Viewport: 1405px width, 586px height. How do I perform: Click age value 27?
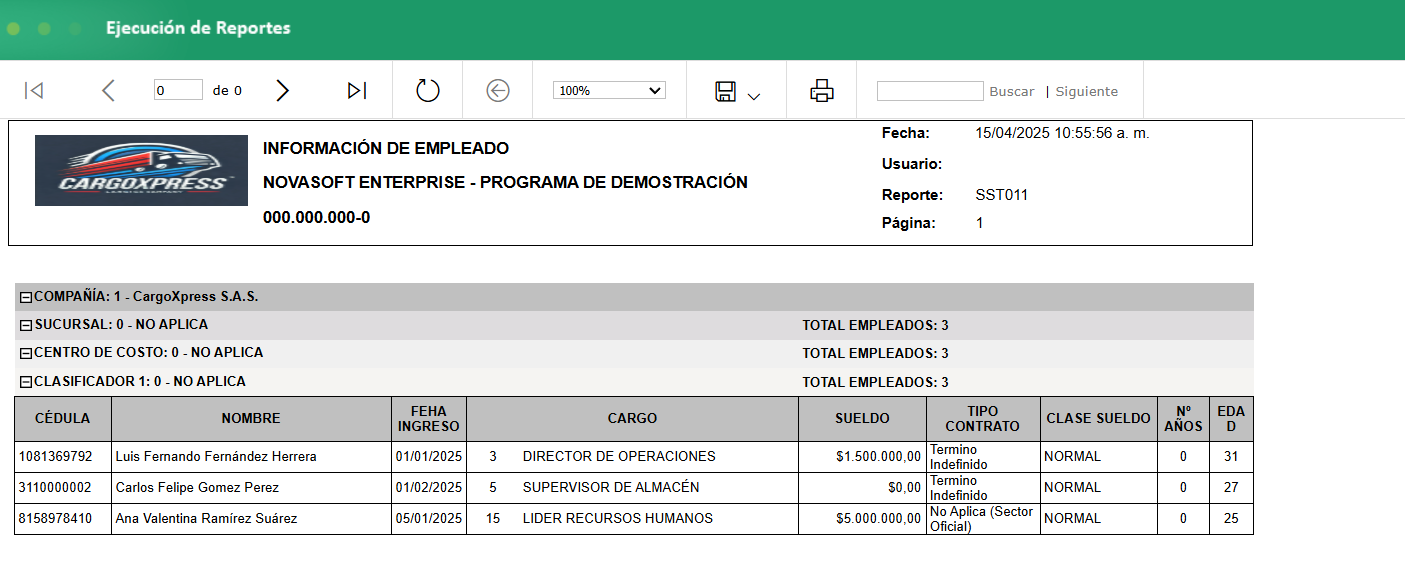coord(1231,487)
